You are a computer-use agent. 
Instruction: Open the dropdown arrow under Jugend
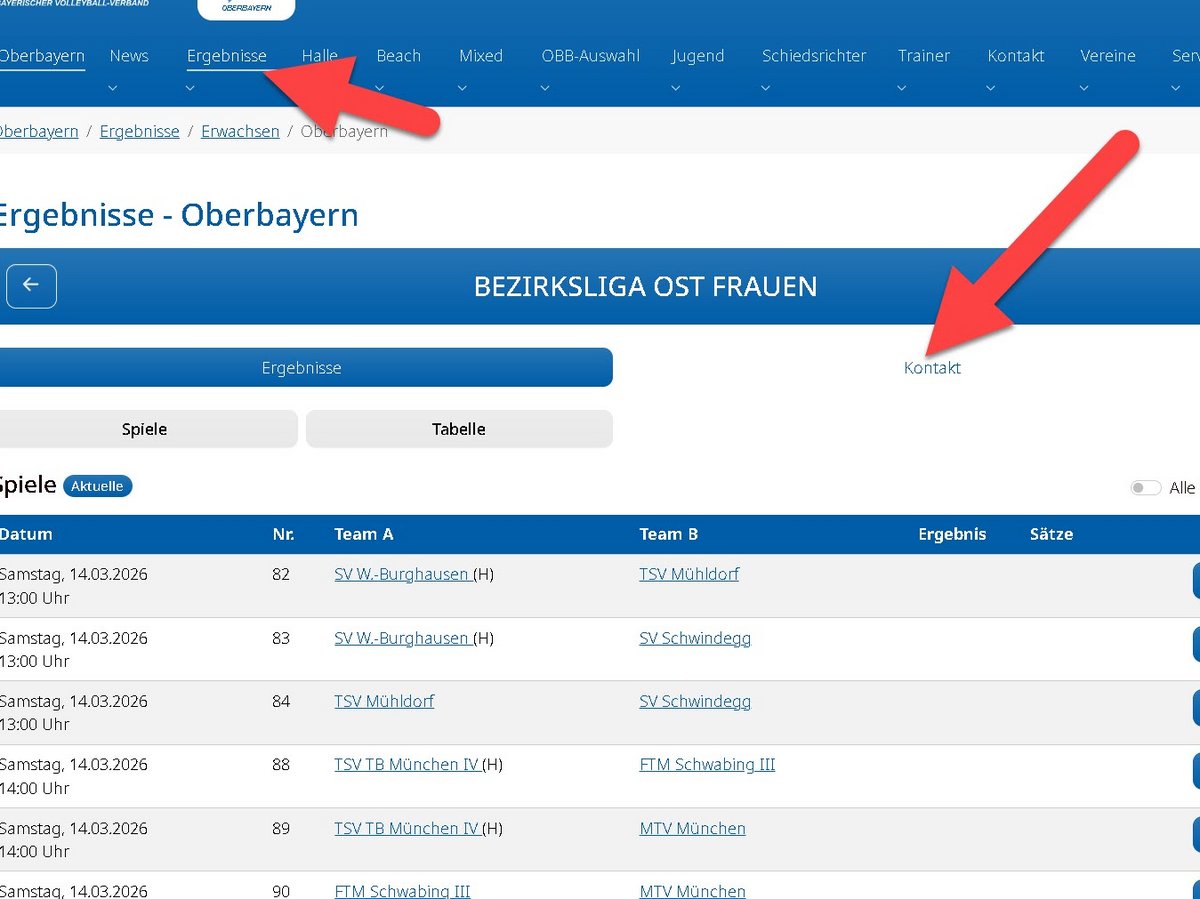[x=676, y=88]
